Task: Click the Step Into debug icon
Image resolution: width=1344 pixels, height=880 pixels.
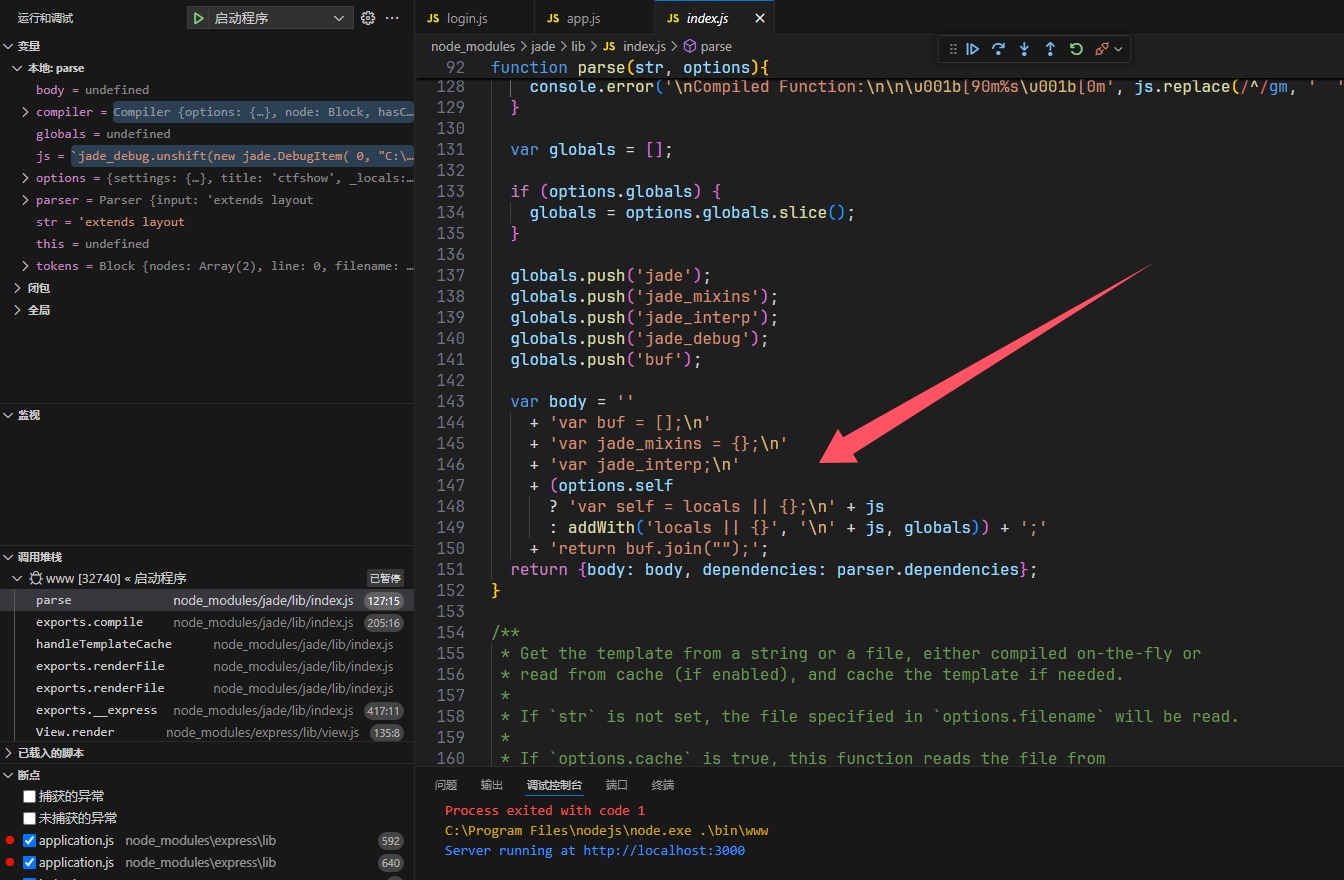Action: 1024,48
